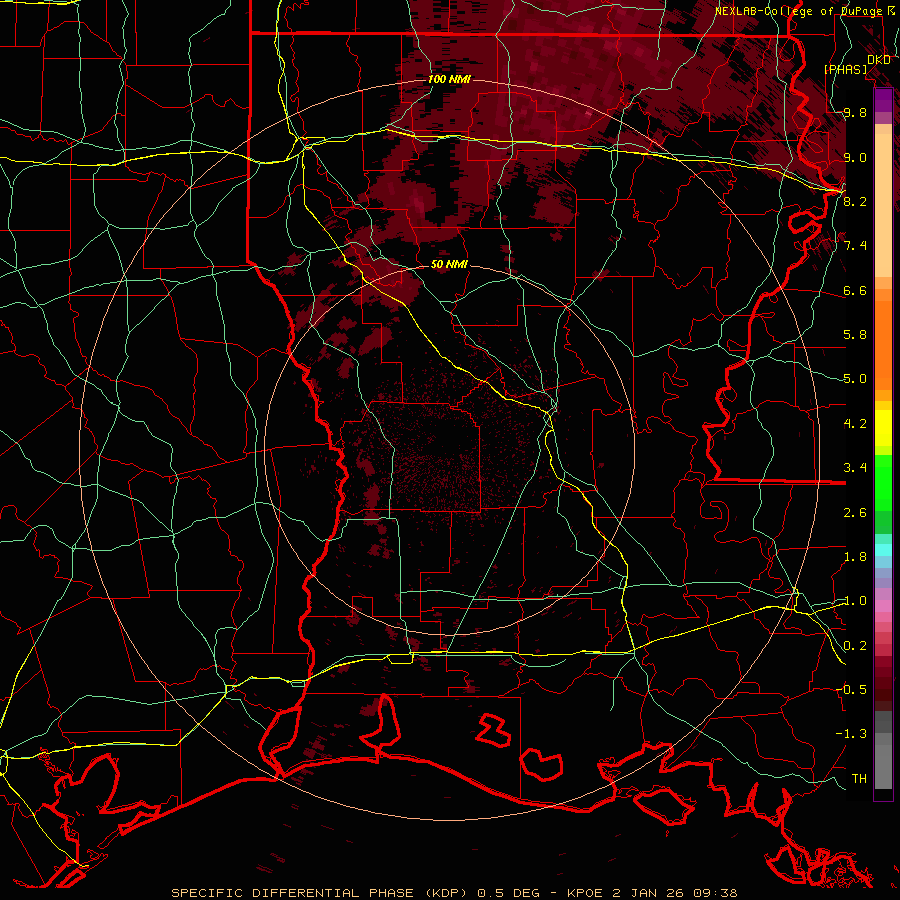Select the "2.6" color scale value
Screen dimensions: 900x900
pyautogui.click(x=855, y=513)
